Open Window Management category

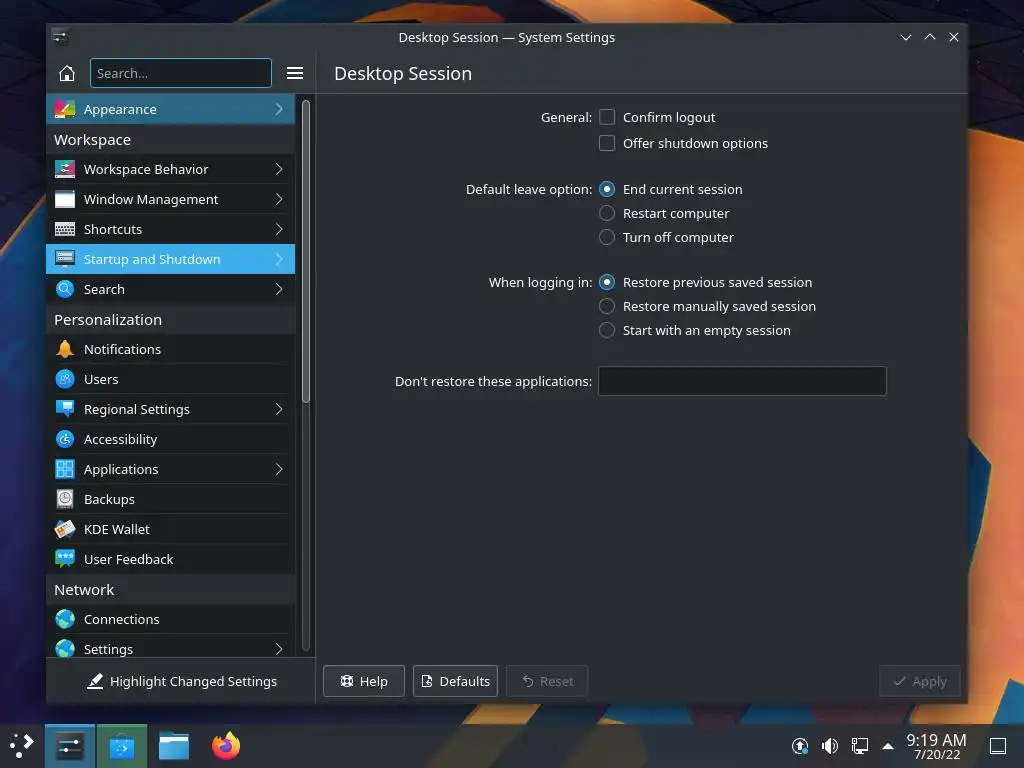pyautogui.click(x=170, y=199)
